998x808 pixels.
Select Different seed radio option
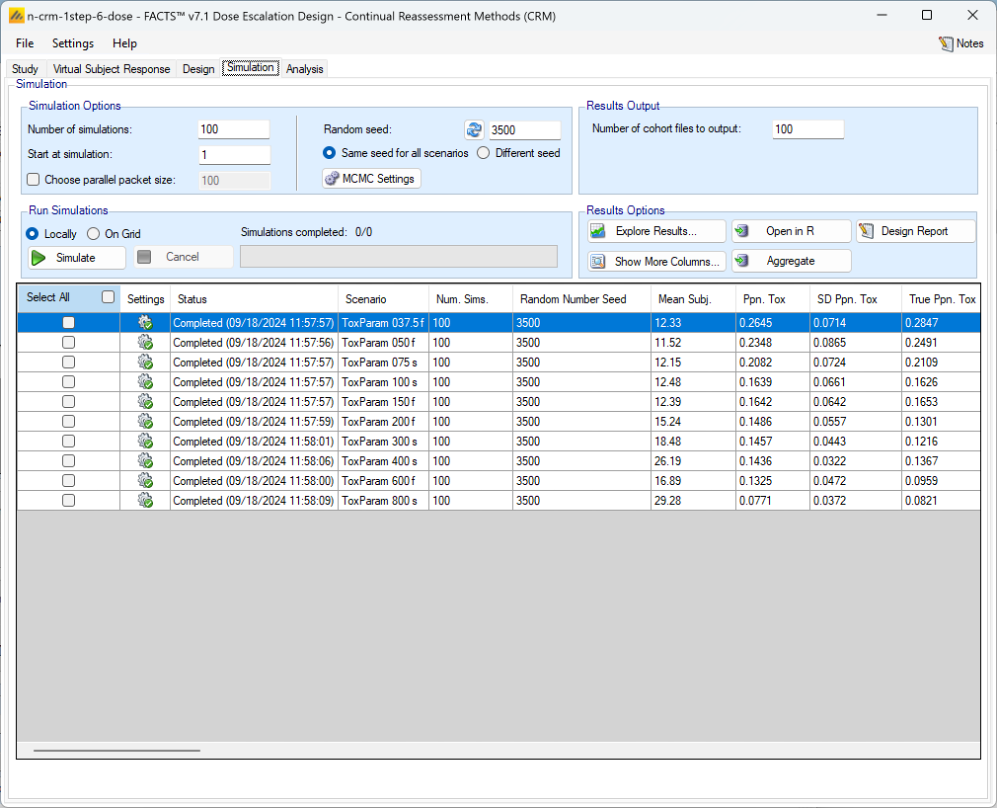483,154
